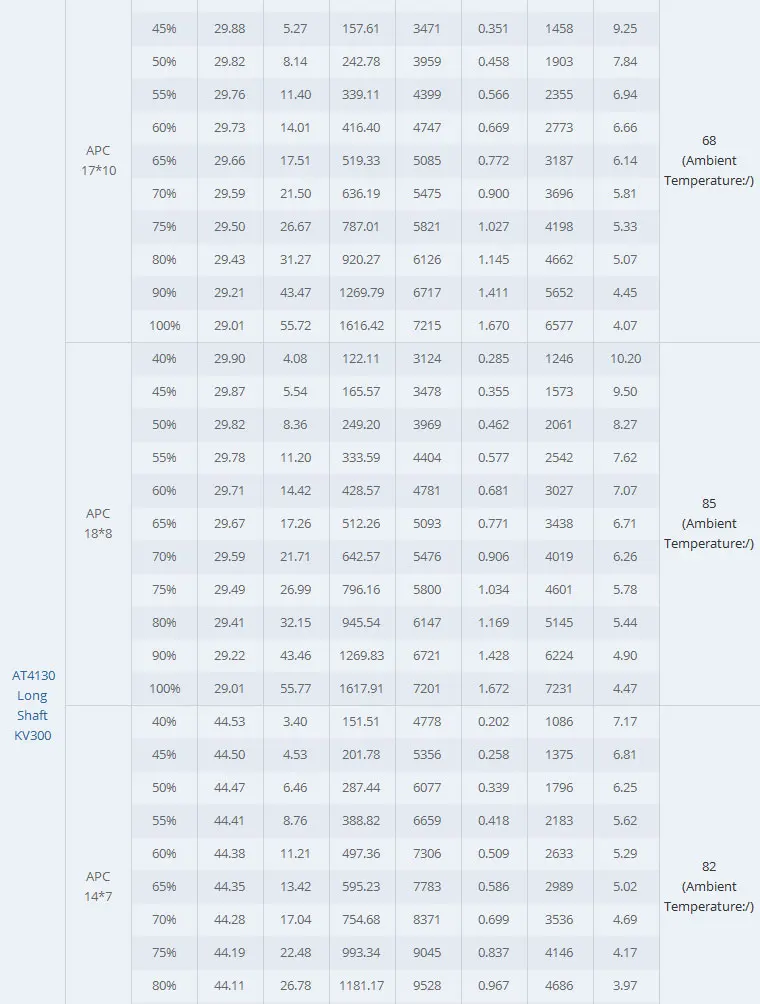Click the 7231 thrust value cell
The height and width of the screenshot is (1004, 760).
coord(559,688)
